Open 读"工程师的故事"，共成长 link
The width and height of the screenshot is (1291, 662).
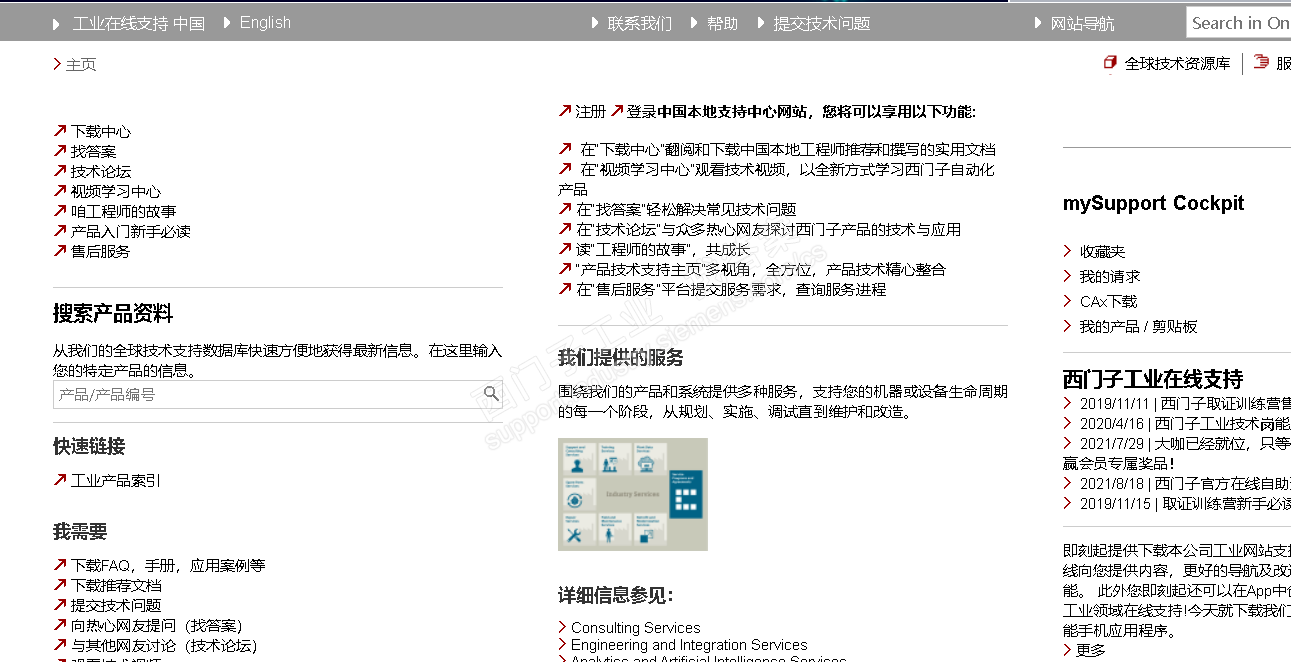[x=663, y=249]
